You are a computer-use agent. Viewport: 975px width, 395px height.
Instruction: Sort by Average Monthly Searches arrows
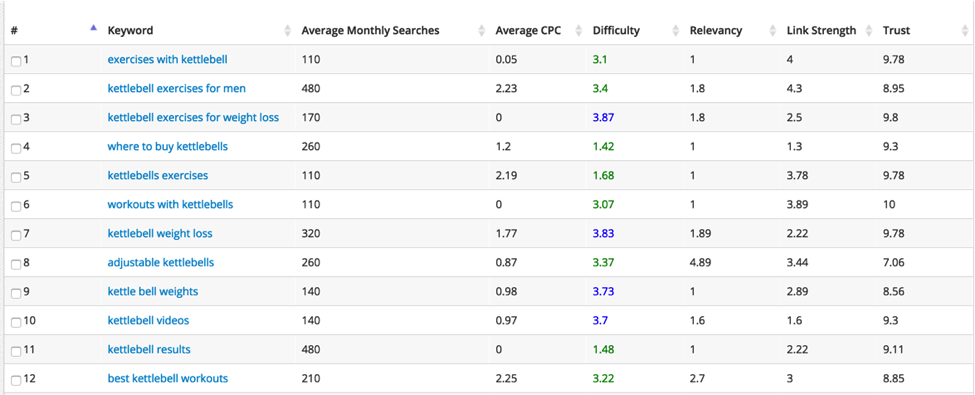pyautogui.click(x=482, y=30)
